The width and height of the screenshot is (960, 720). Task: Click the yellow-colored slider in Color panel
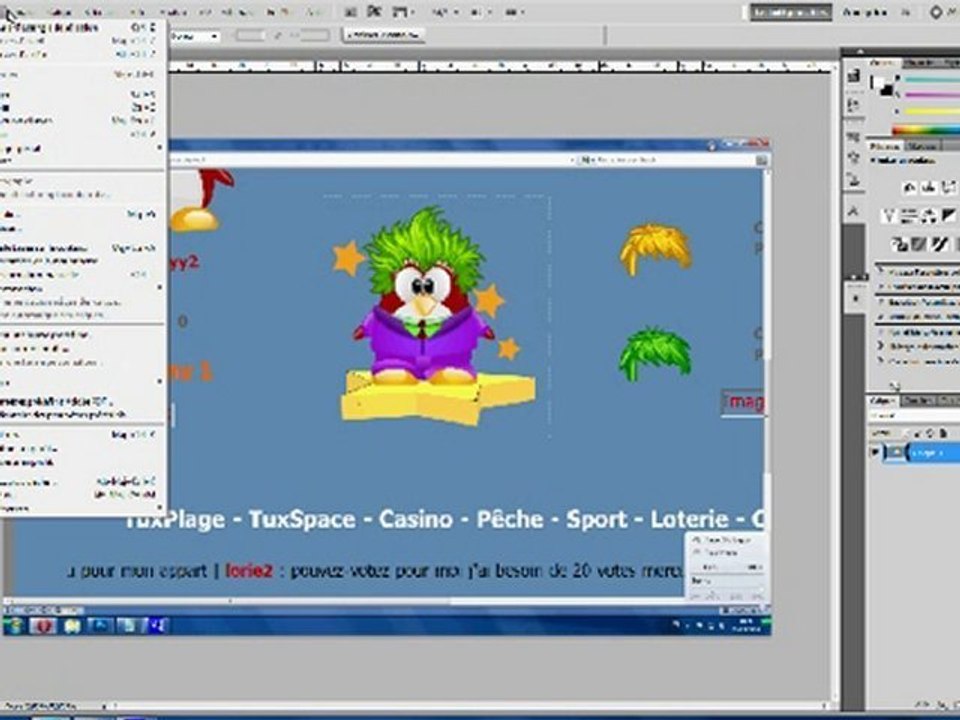(932, 111)
